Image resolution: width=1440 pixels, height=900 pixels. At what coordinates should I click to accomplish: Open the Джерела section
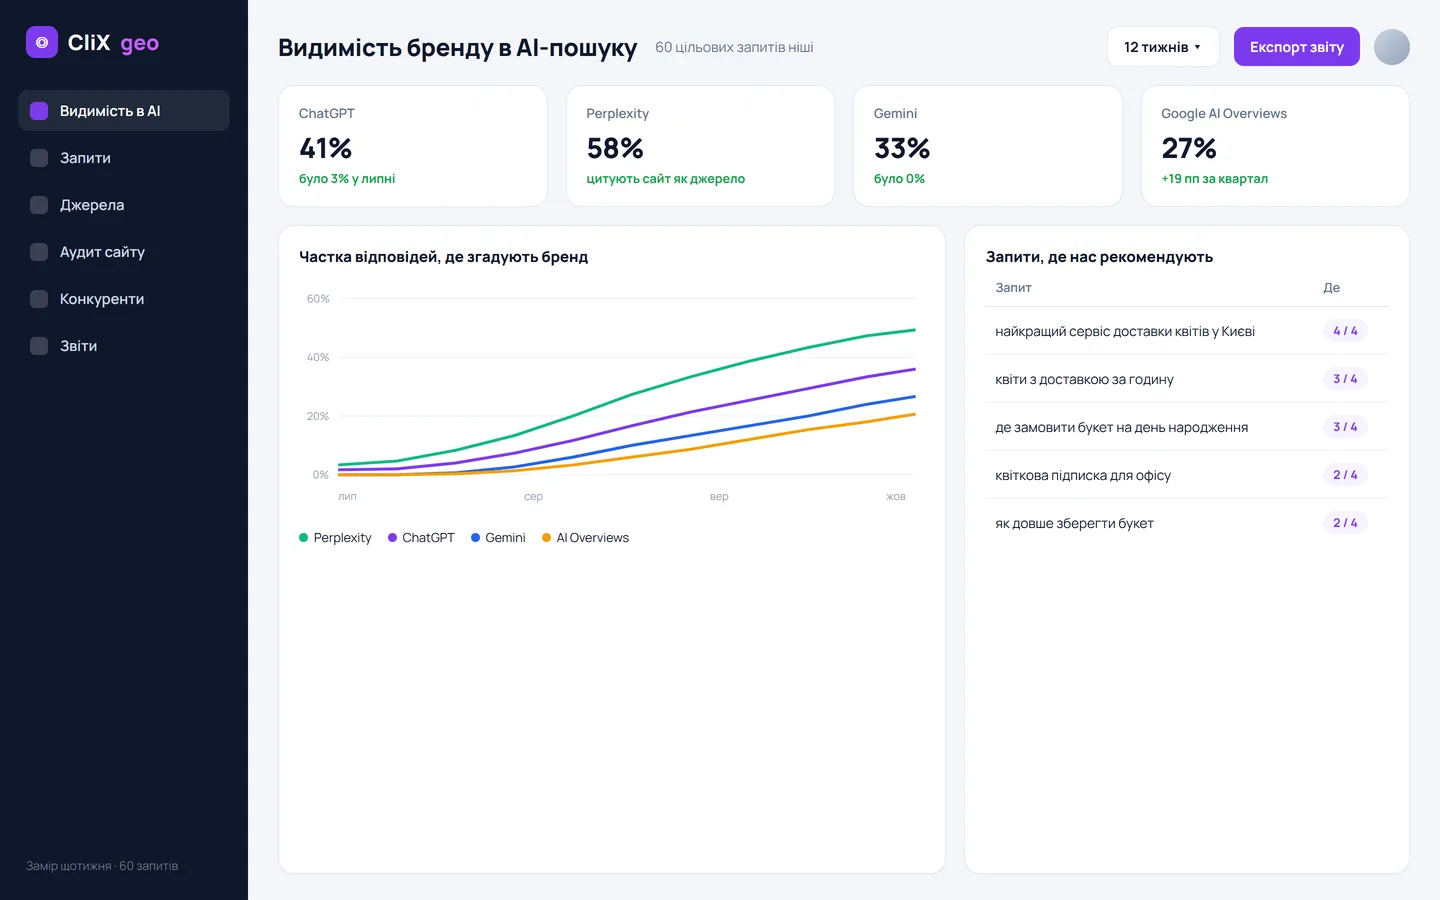124,205
